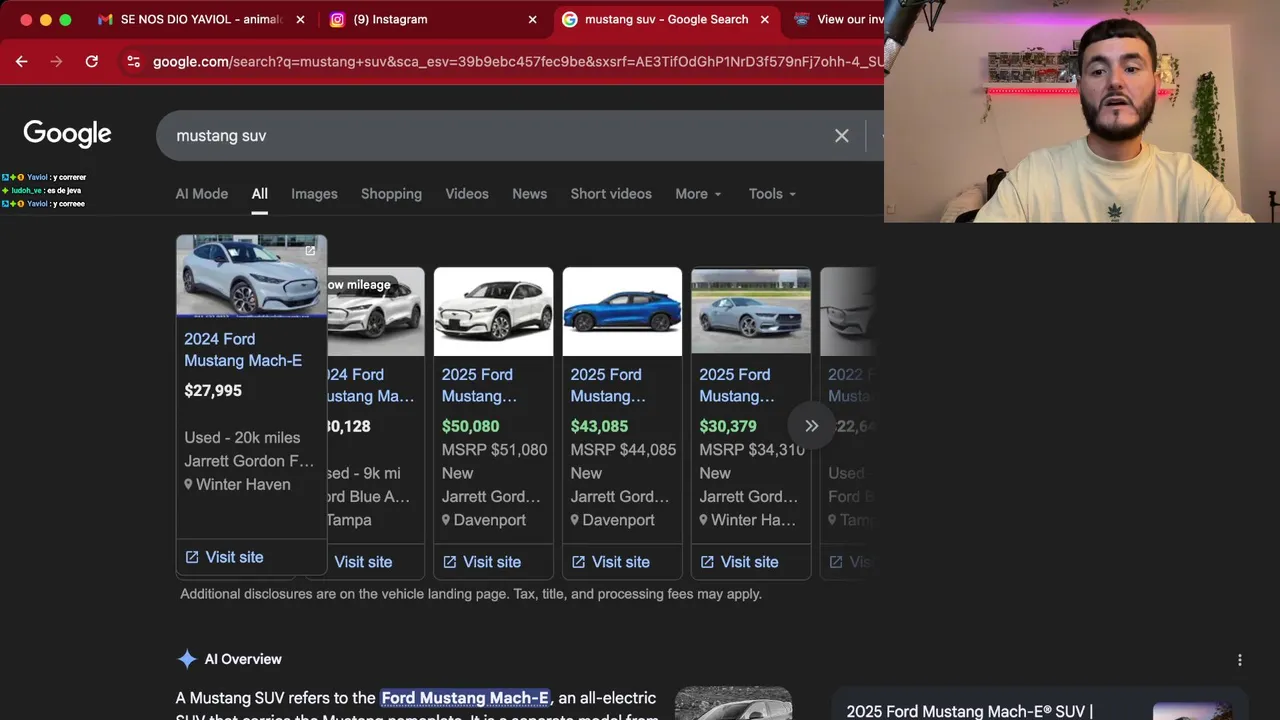Open the $30,379 2025 Ford Mustang title
1280x720 pixels.
pyautogui.click(x=737, y=385)
